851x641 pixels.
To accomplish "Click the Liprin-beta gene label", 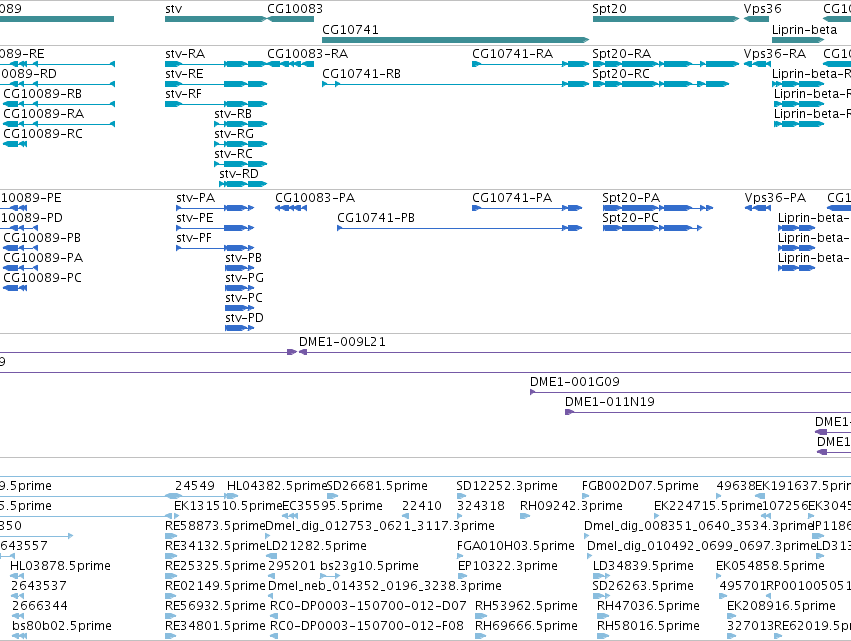I will tap(804, 29).
